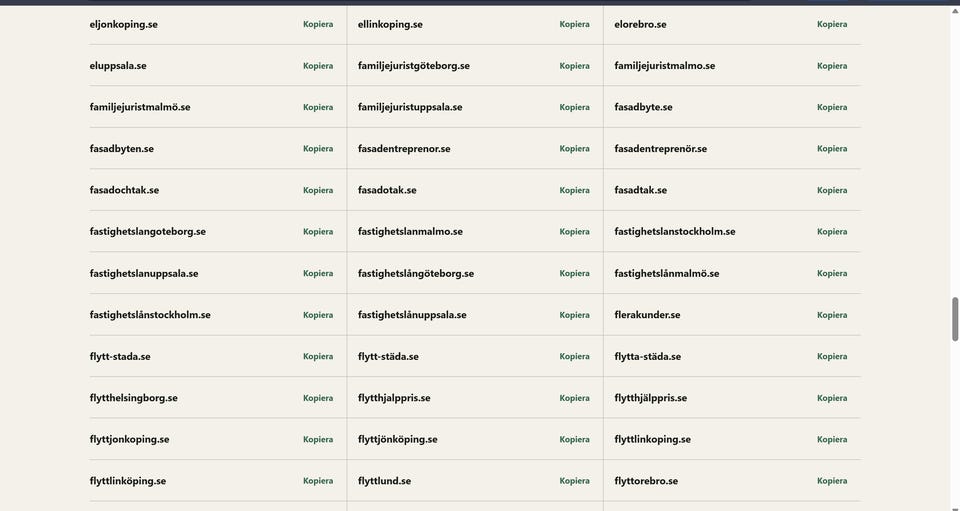Copy the flyttlinköping.se domain
Screen dimensions: 960x511
click(318, 481)
